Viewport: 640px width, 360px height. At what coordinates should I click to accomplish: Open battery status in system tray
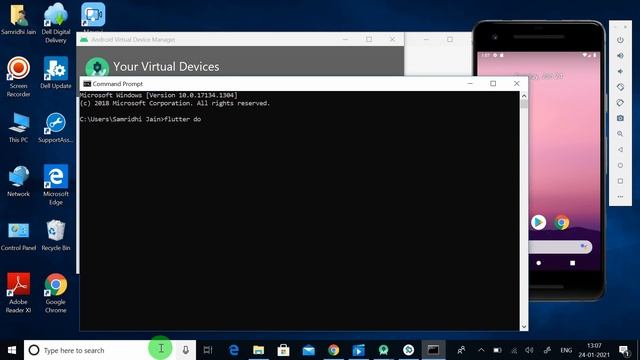(497, 350)
